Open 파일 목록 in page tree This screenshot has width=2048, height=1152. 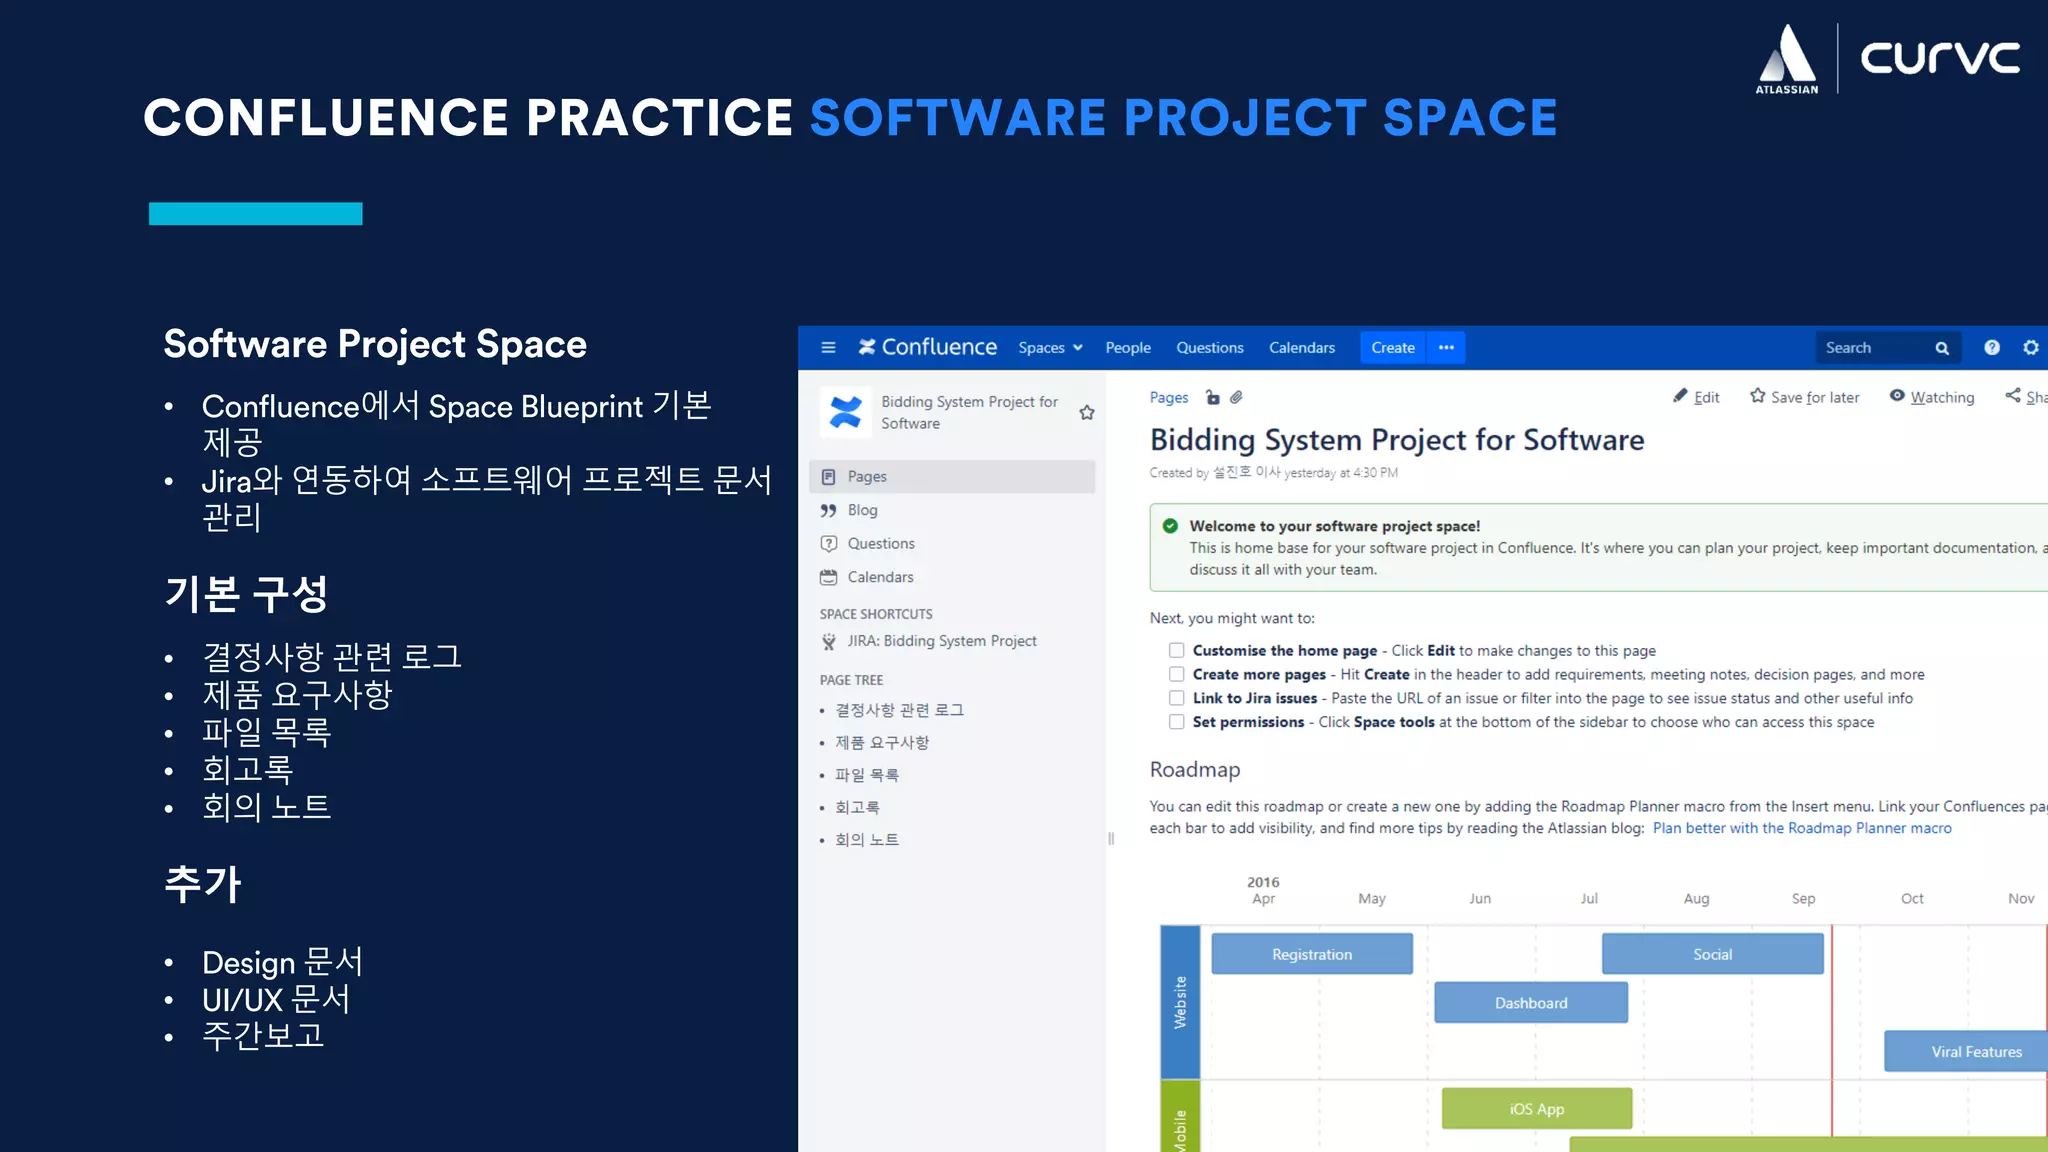866,775
